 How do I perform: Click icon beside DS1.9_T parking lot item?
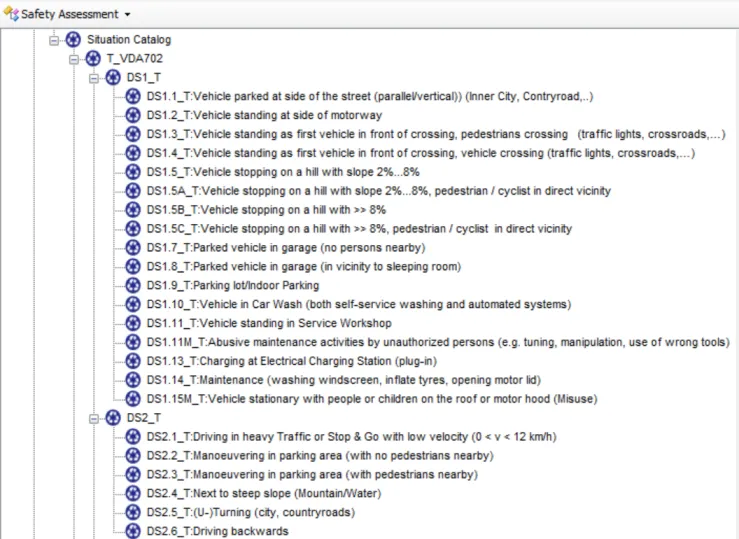pos(133,285)
